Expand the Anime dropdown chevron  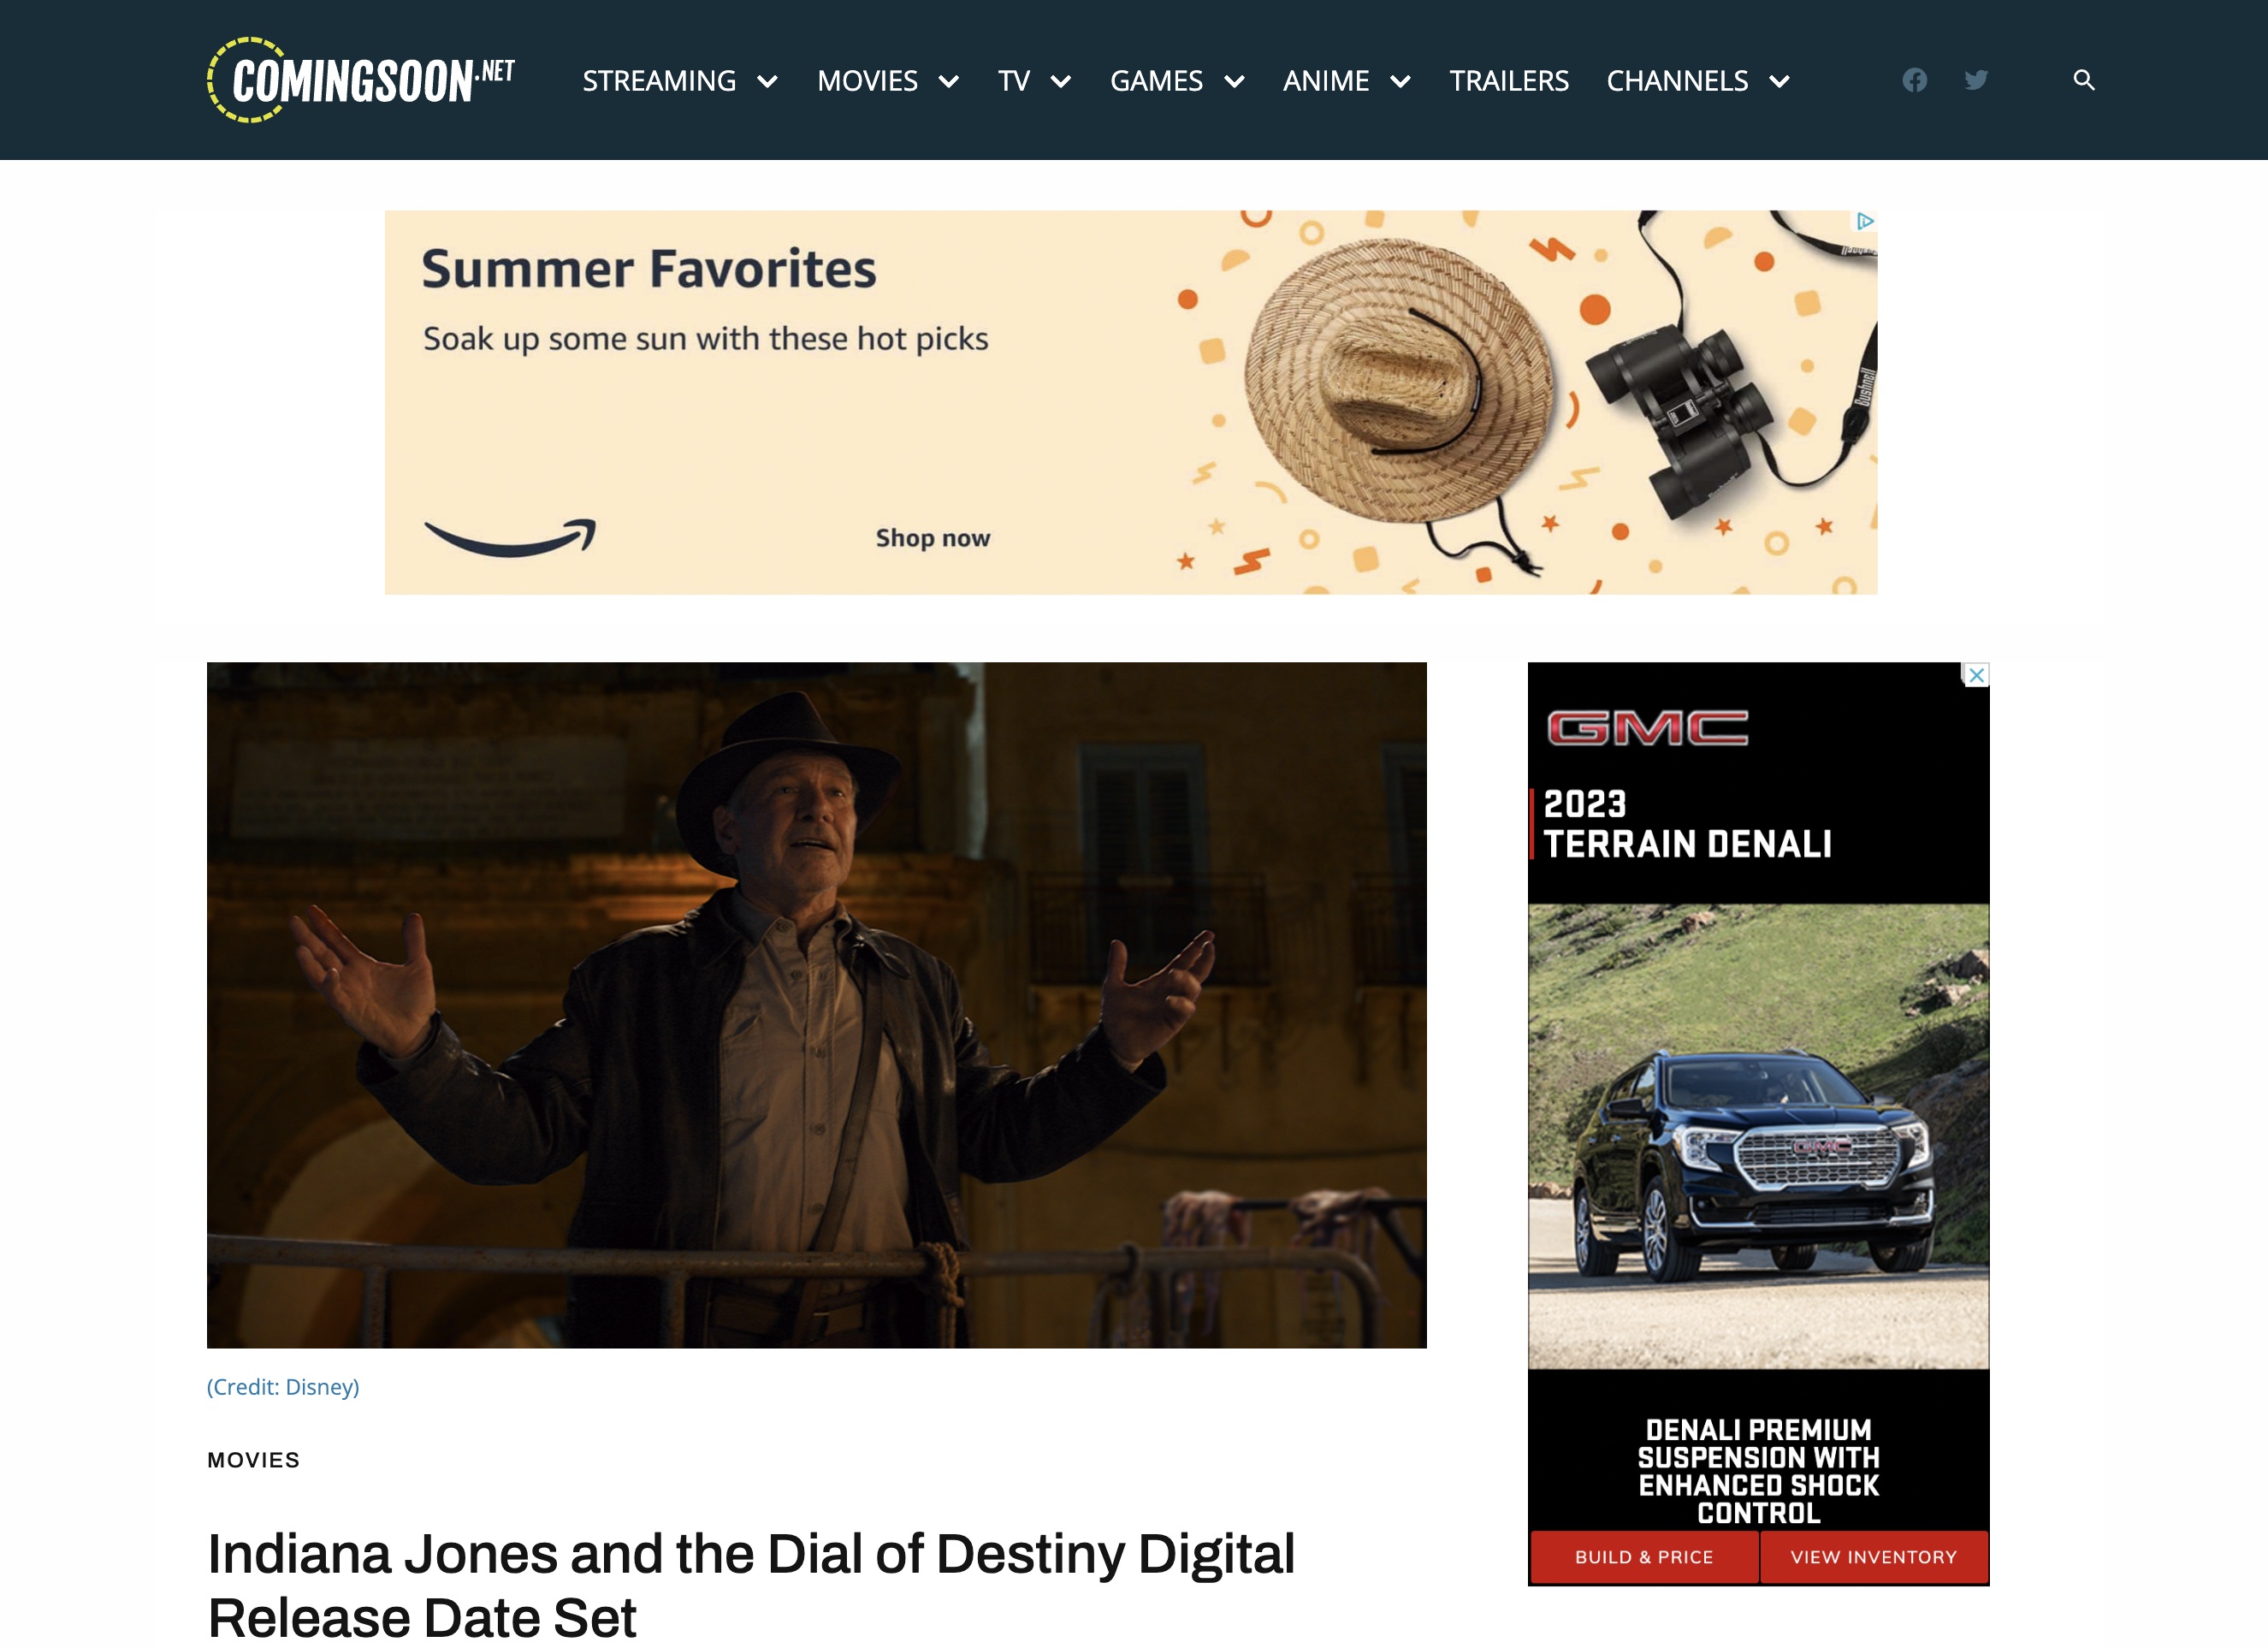[x=1400, y=82]
